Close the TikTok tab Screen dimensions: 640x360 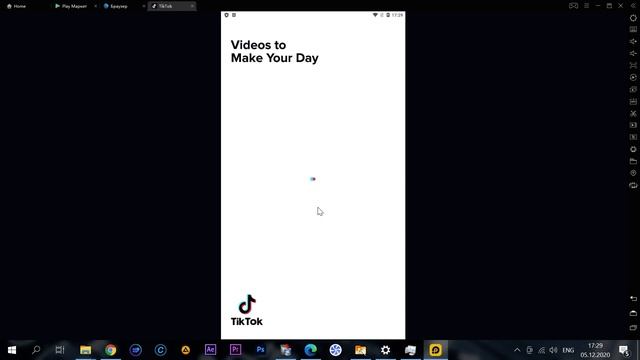pos(192,6)
